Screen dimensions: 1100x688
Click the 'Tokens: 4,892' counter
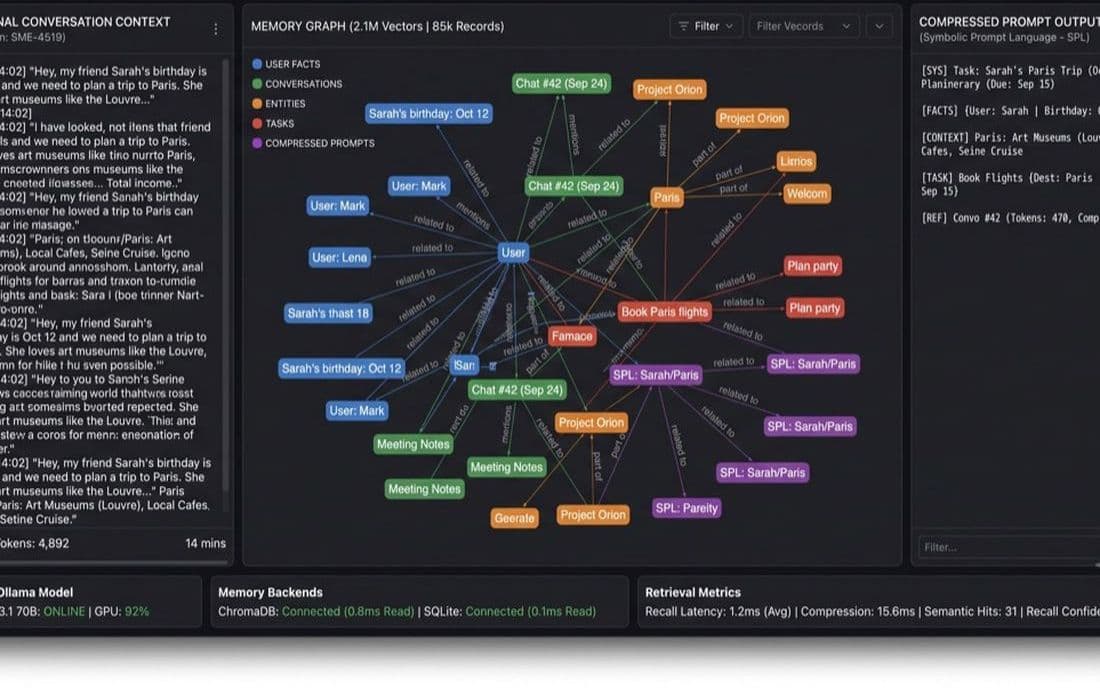[x=34, y=543]
